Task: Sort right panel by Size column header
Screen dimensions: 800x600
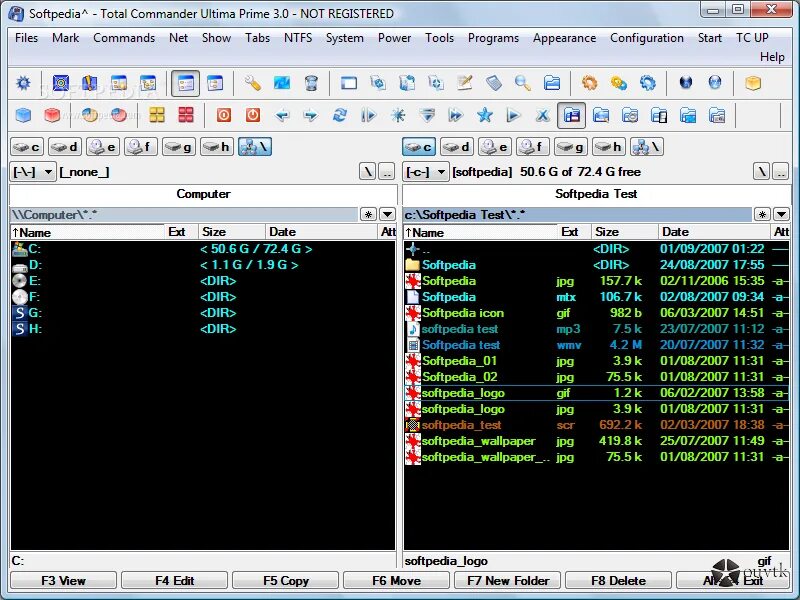Action: pyautogui.click(x=624, y=232)
